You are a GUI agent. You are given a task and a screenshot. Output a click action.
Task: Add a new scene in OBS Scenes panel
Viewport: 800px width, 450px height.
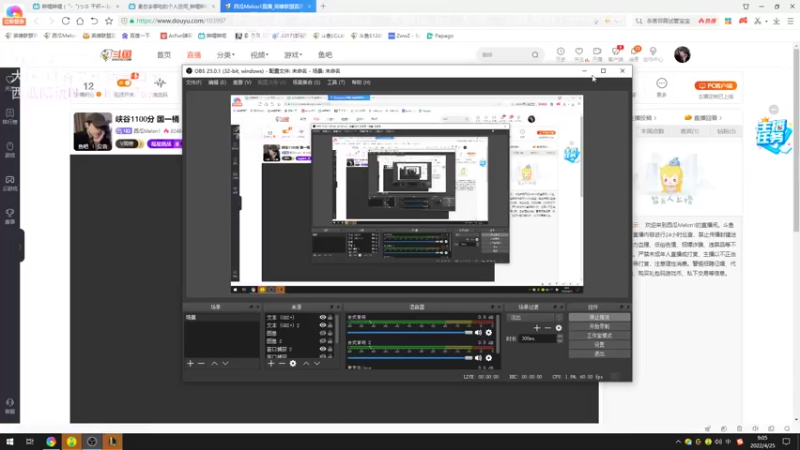pos(190,363)
